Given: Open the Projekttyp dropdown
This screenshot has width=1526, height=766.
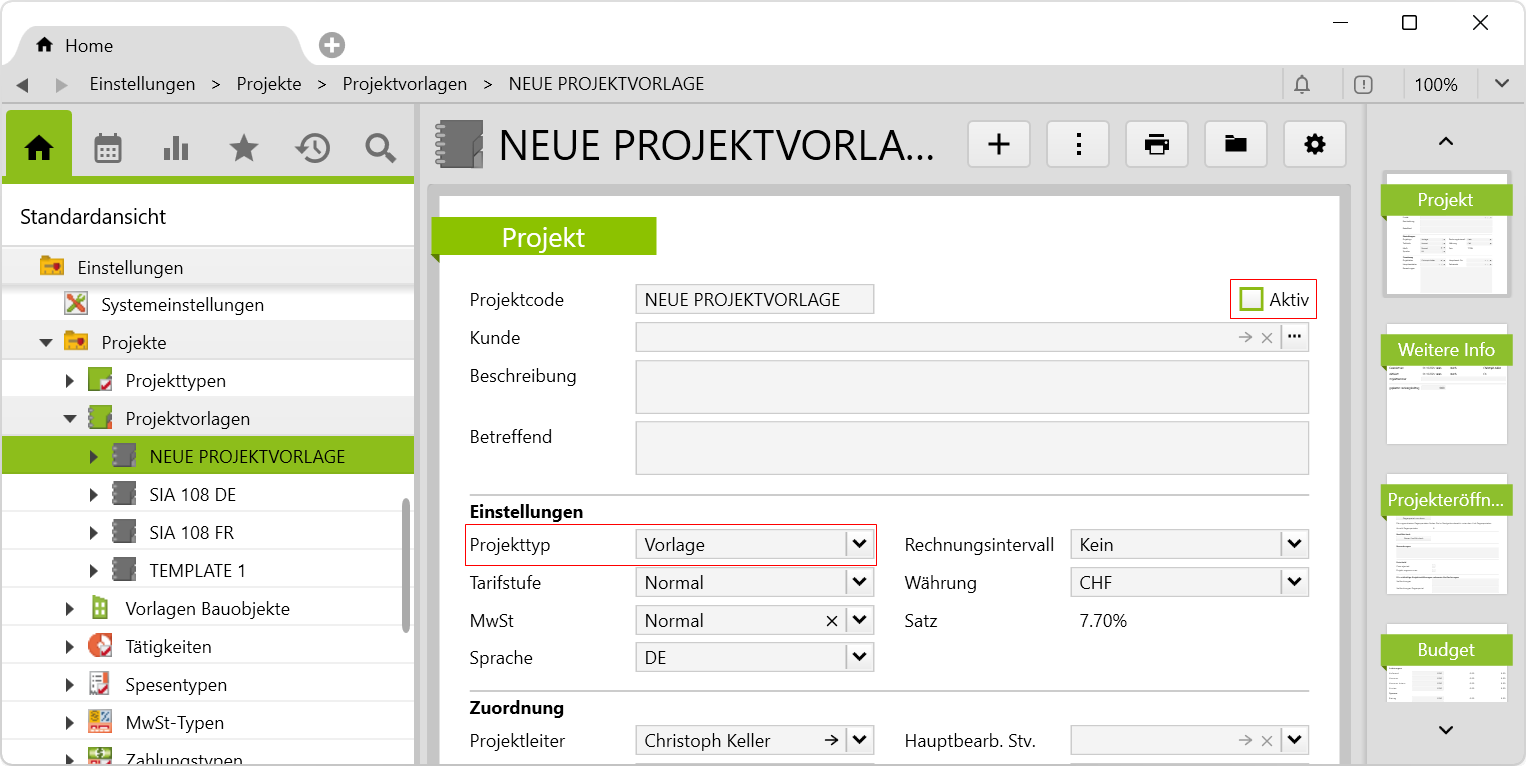Looking at the screenshot, I should coord(859,545).
